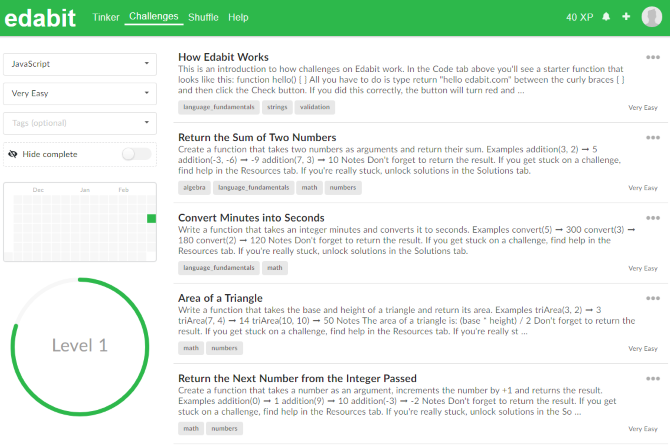This screenshot has height=446, width=670.
Task: Open Return the Next Number from the Integer Passed
Action: click(297, 379)
